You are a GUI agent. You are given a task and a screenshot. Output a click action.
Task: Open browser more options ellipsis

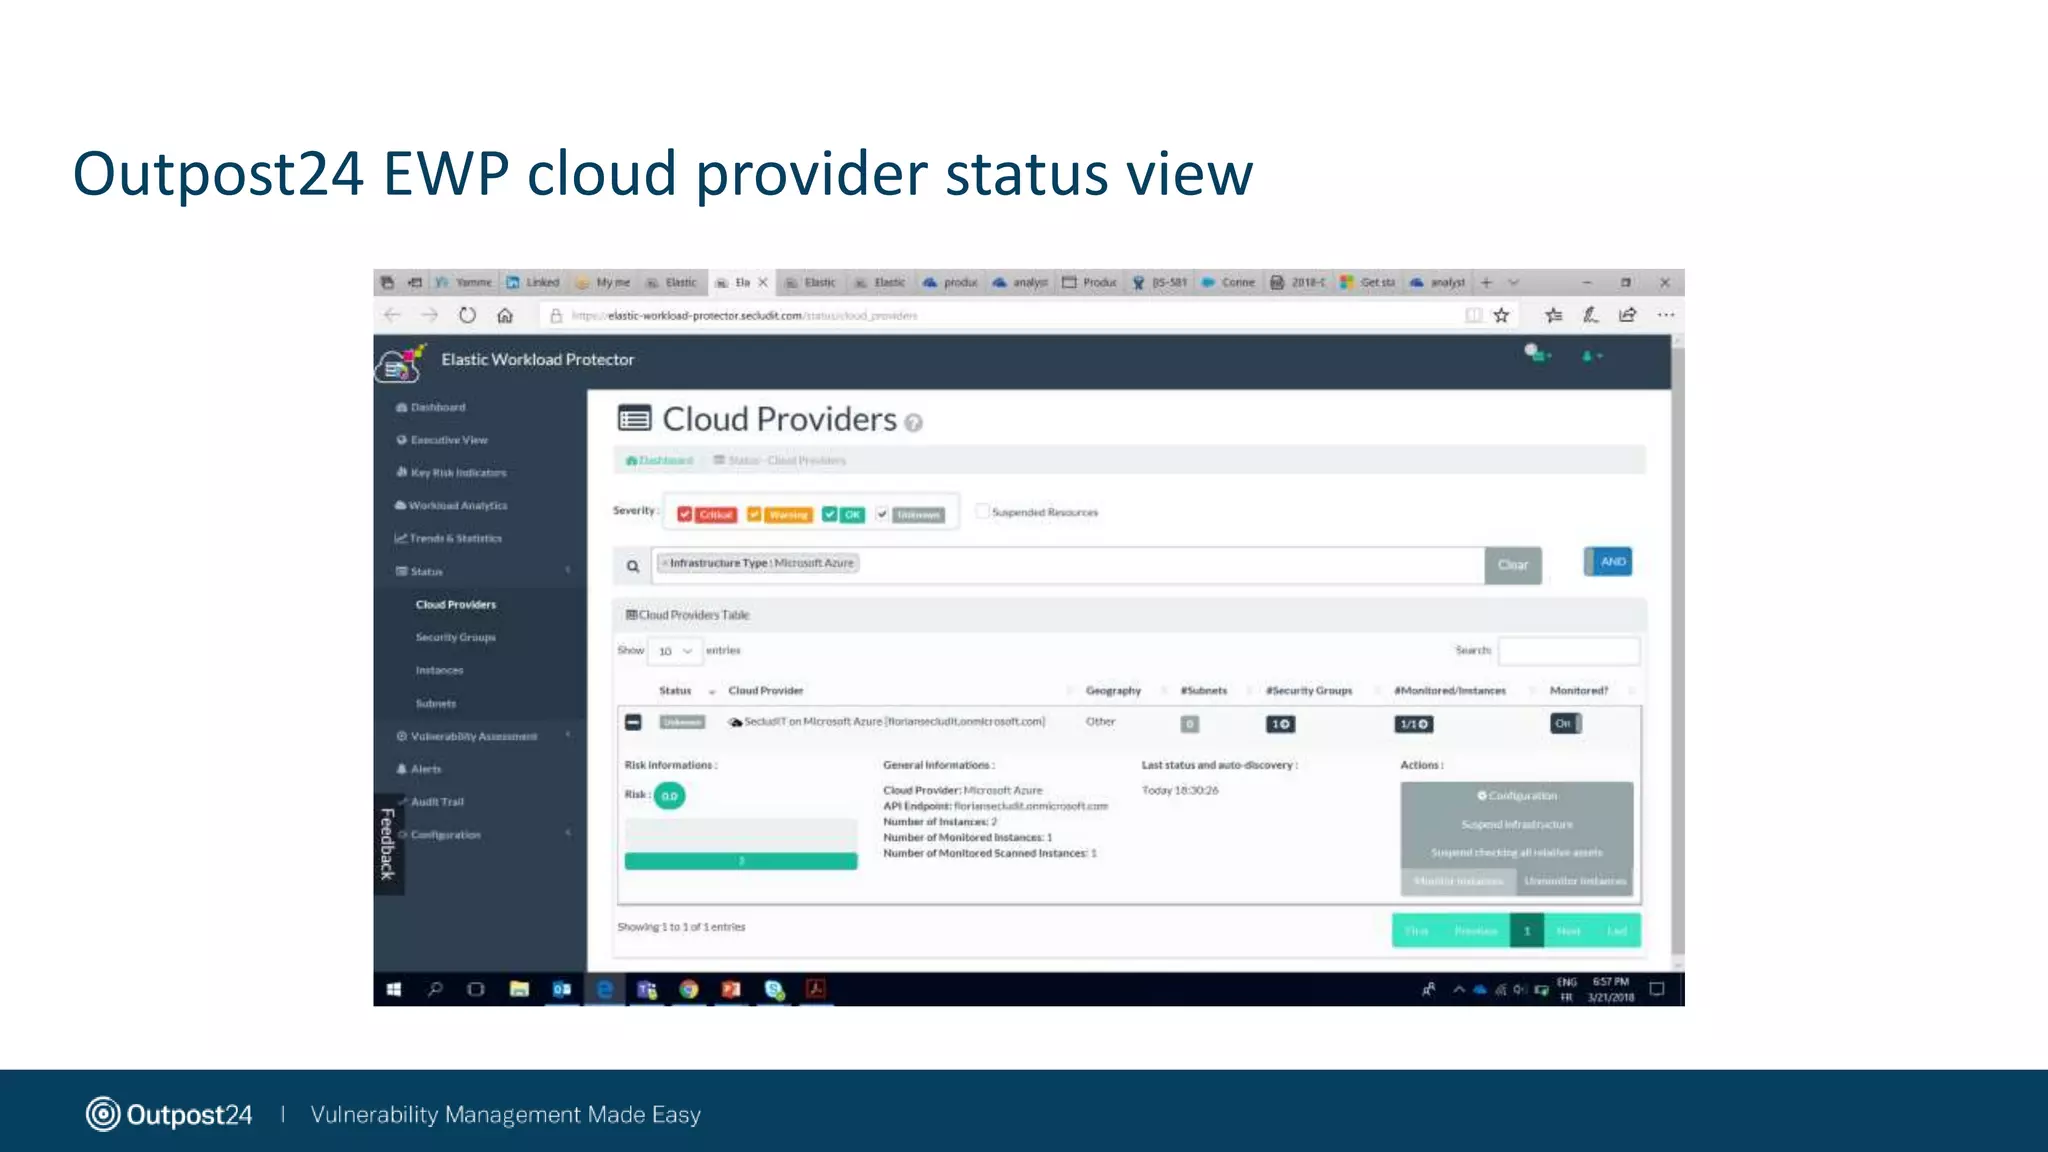coord(1665,315)
